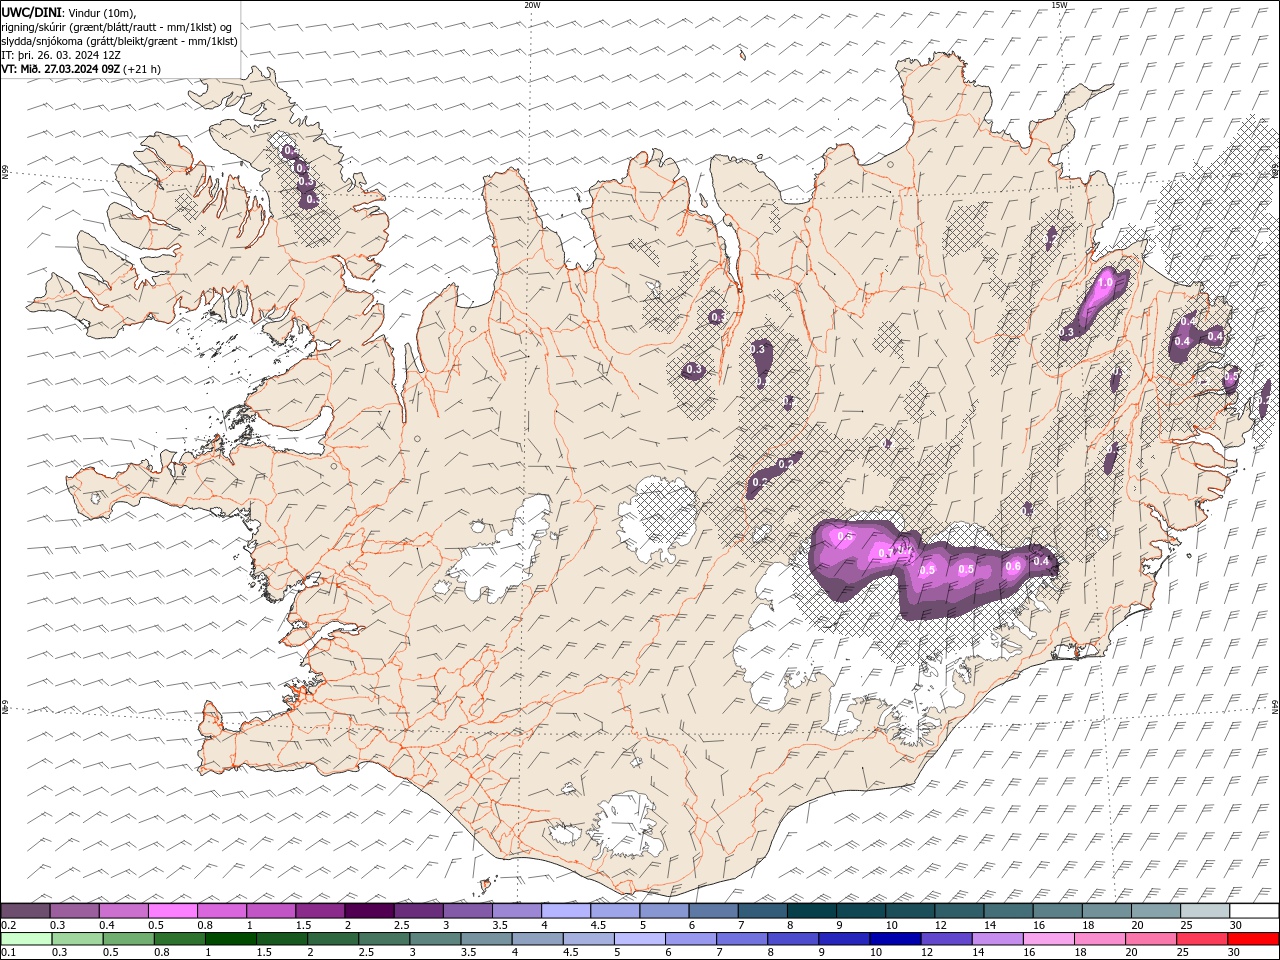The width and height of the screenshot is (1280, 960).
Task: Click the bright red 30 rain legend swatch
Action: 1253,939
